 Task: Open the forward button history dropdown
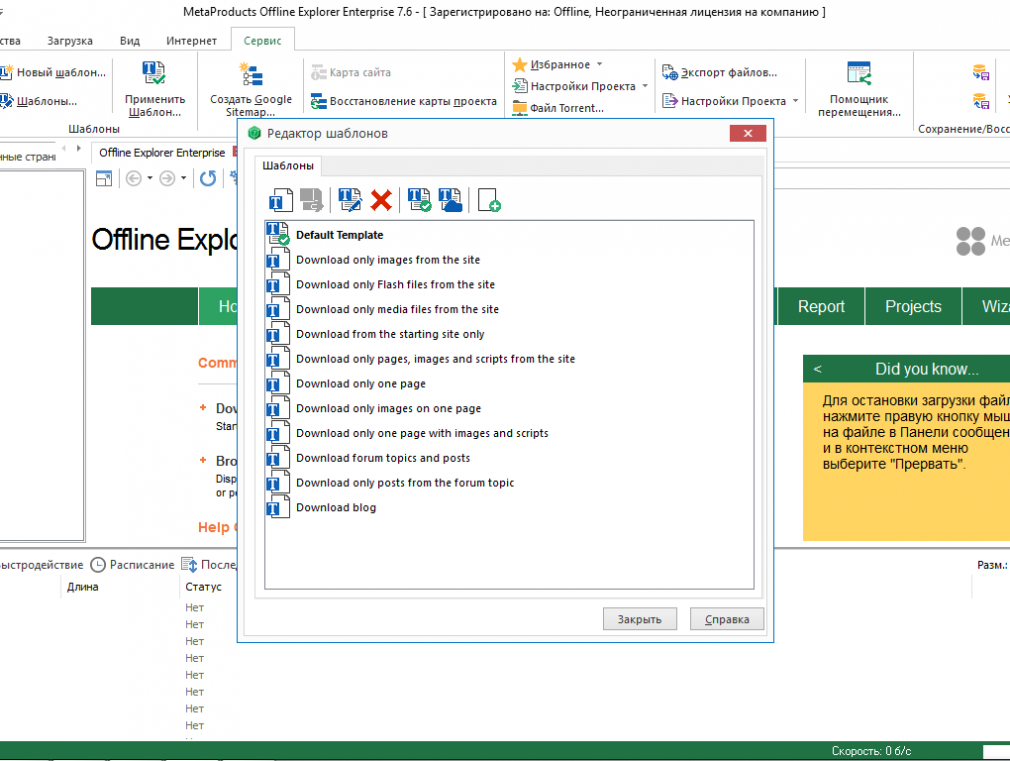(x=184, y=178)
